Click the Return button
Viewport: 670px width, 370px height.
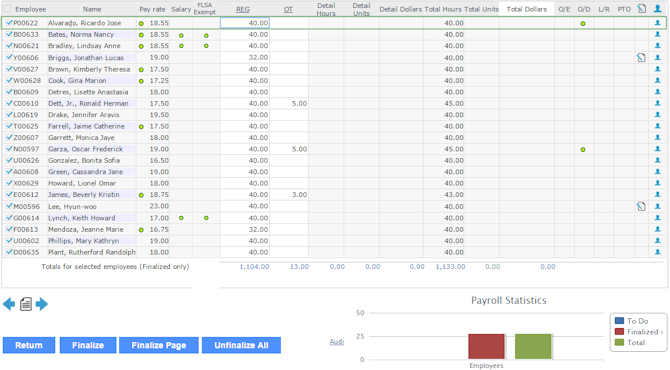[x=29, y=345]
